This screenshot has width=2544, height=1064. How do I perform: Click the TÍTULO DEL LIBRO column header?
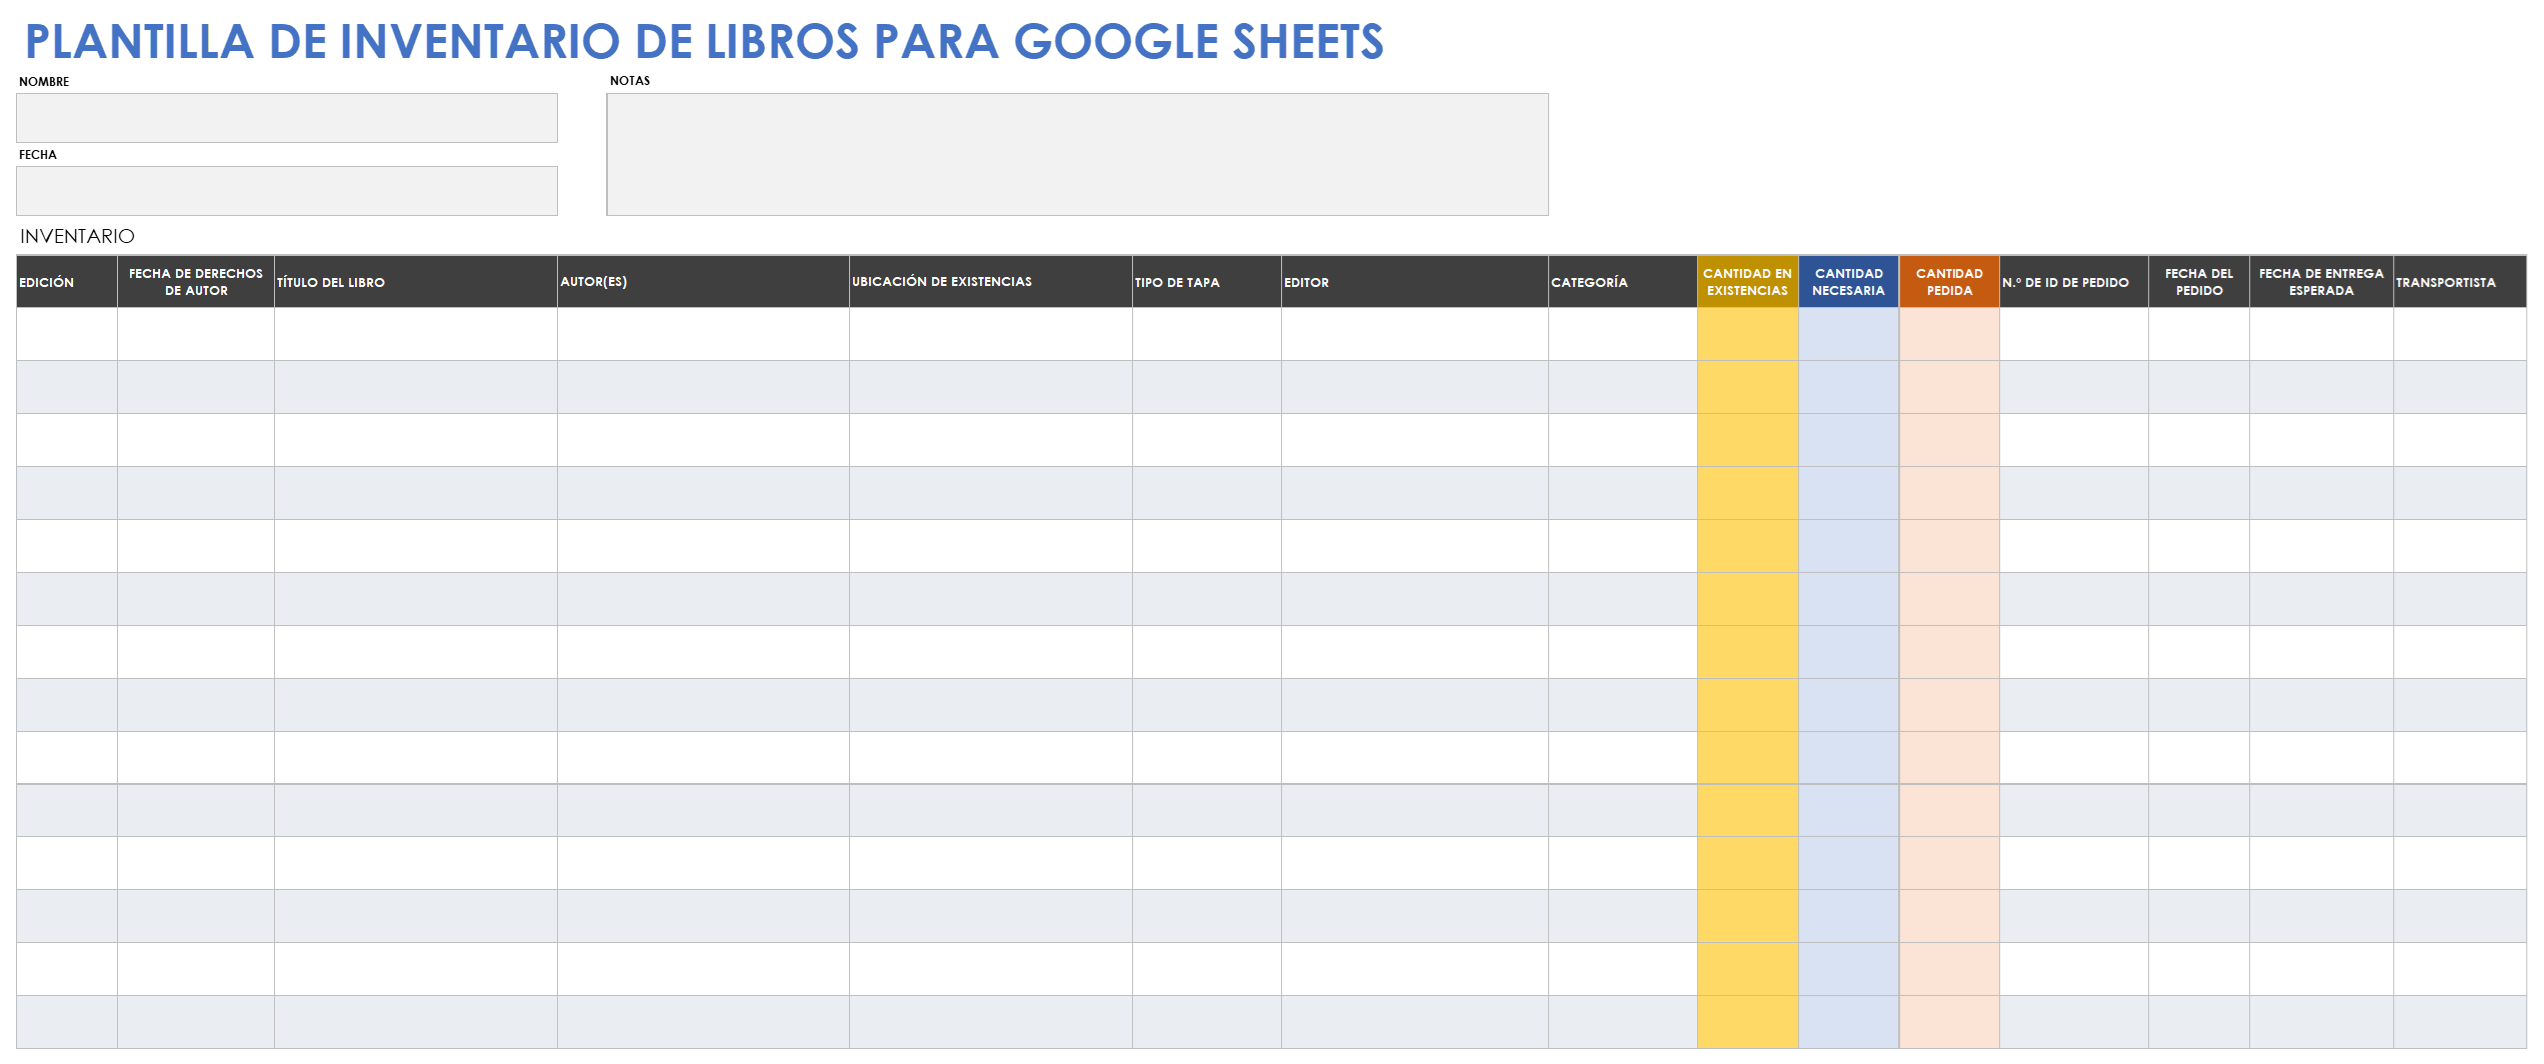(x=416, y=282)
